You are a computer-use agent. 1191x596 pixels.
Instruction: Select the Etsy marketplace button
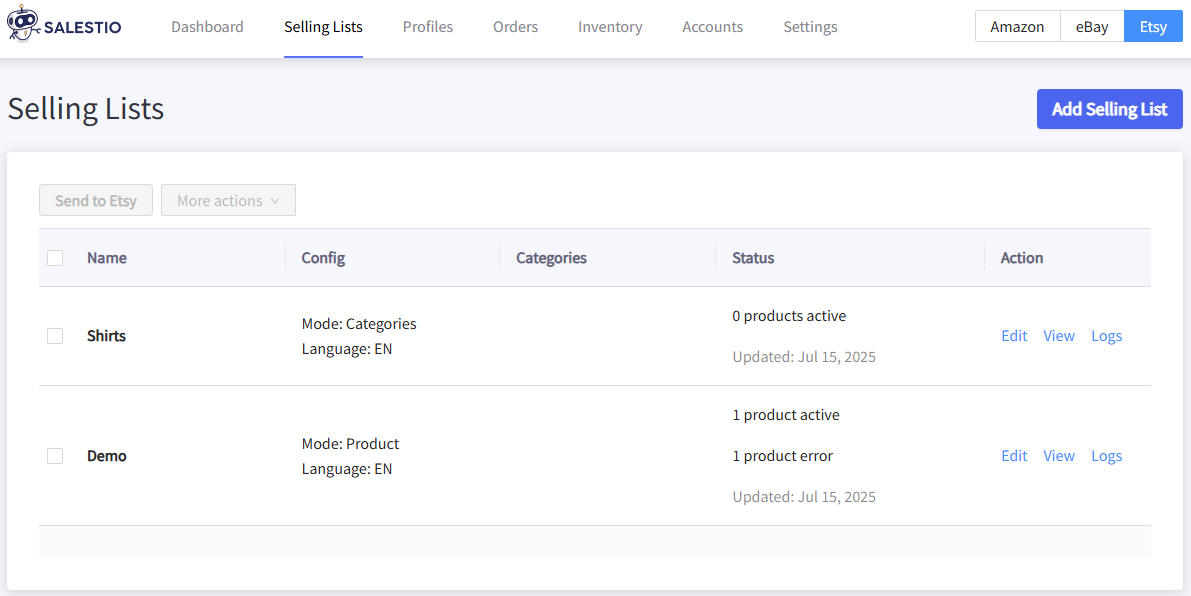tap(1153, 27)
